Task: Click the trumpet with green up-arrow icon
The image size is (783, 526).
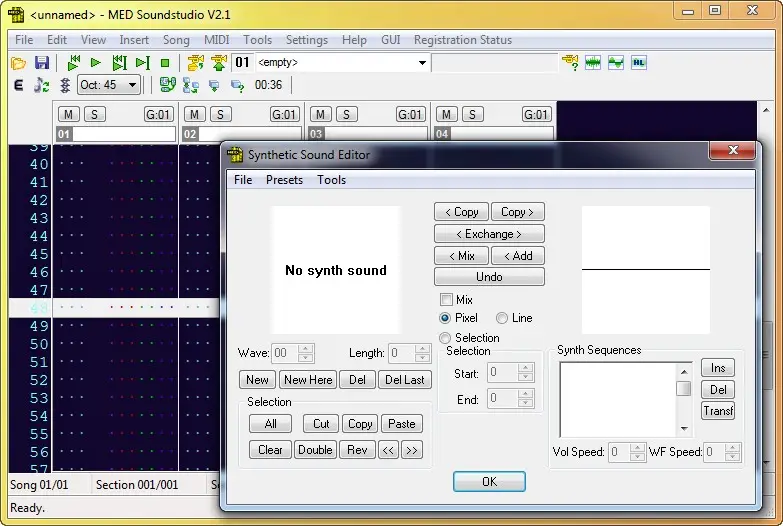Action: (219, 63)
